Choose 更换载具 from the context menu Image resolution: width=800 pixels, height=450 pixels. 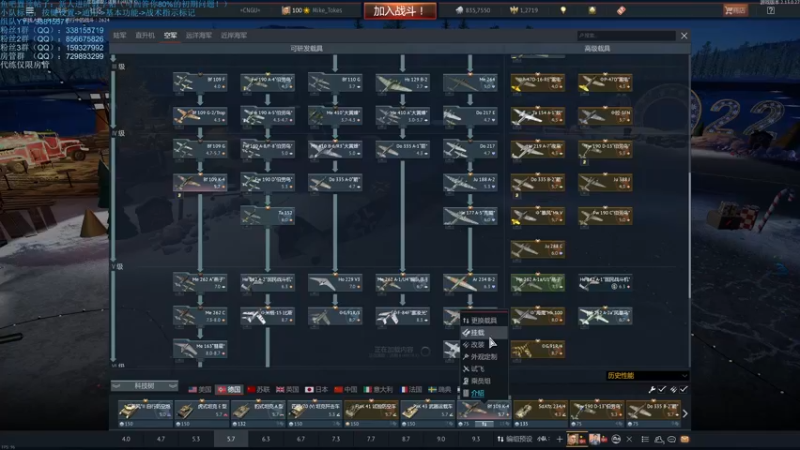pos(484,320)
